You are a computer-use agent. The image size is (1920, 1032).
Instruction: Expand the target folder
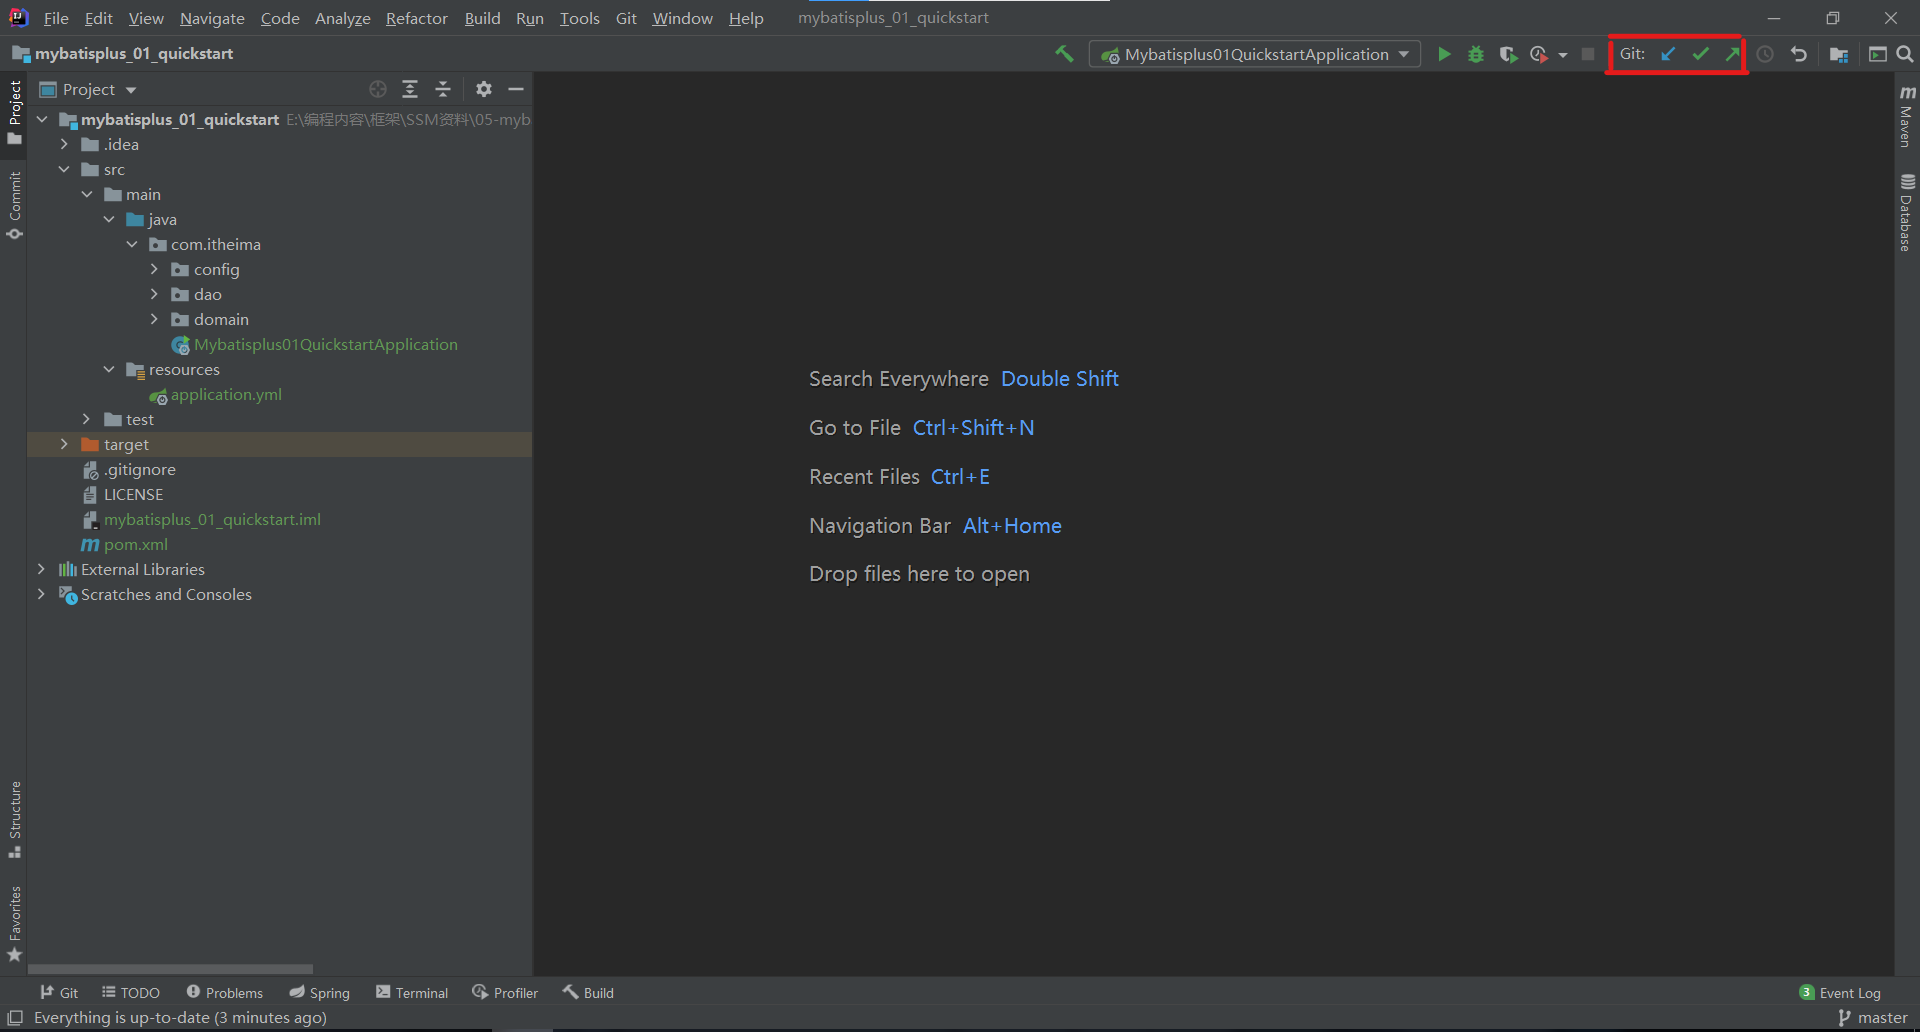point(64,444)
